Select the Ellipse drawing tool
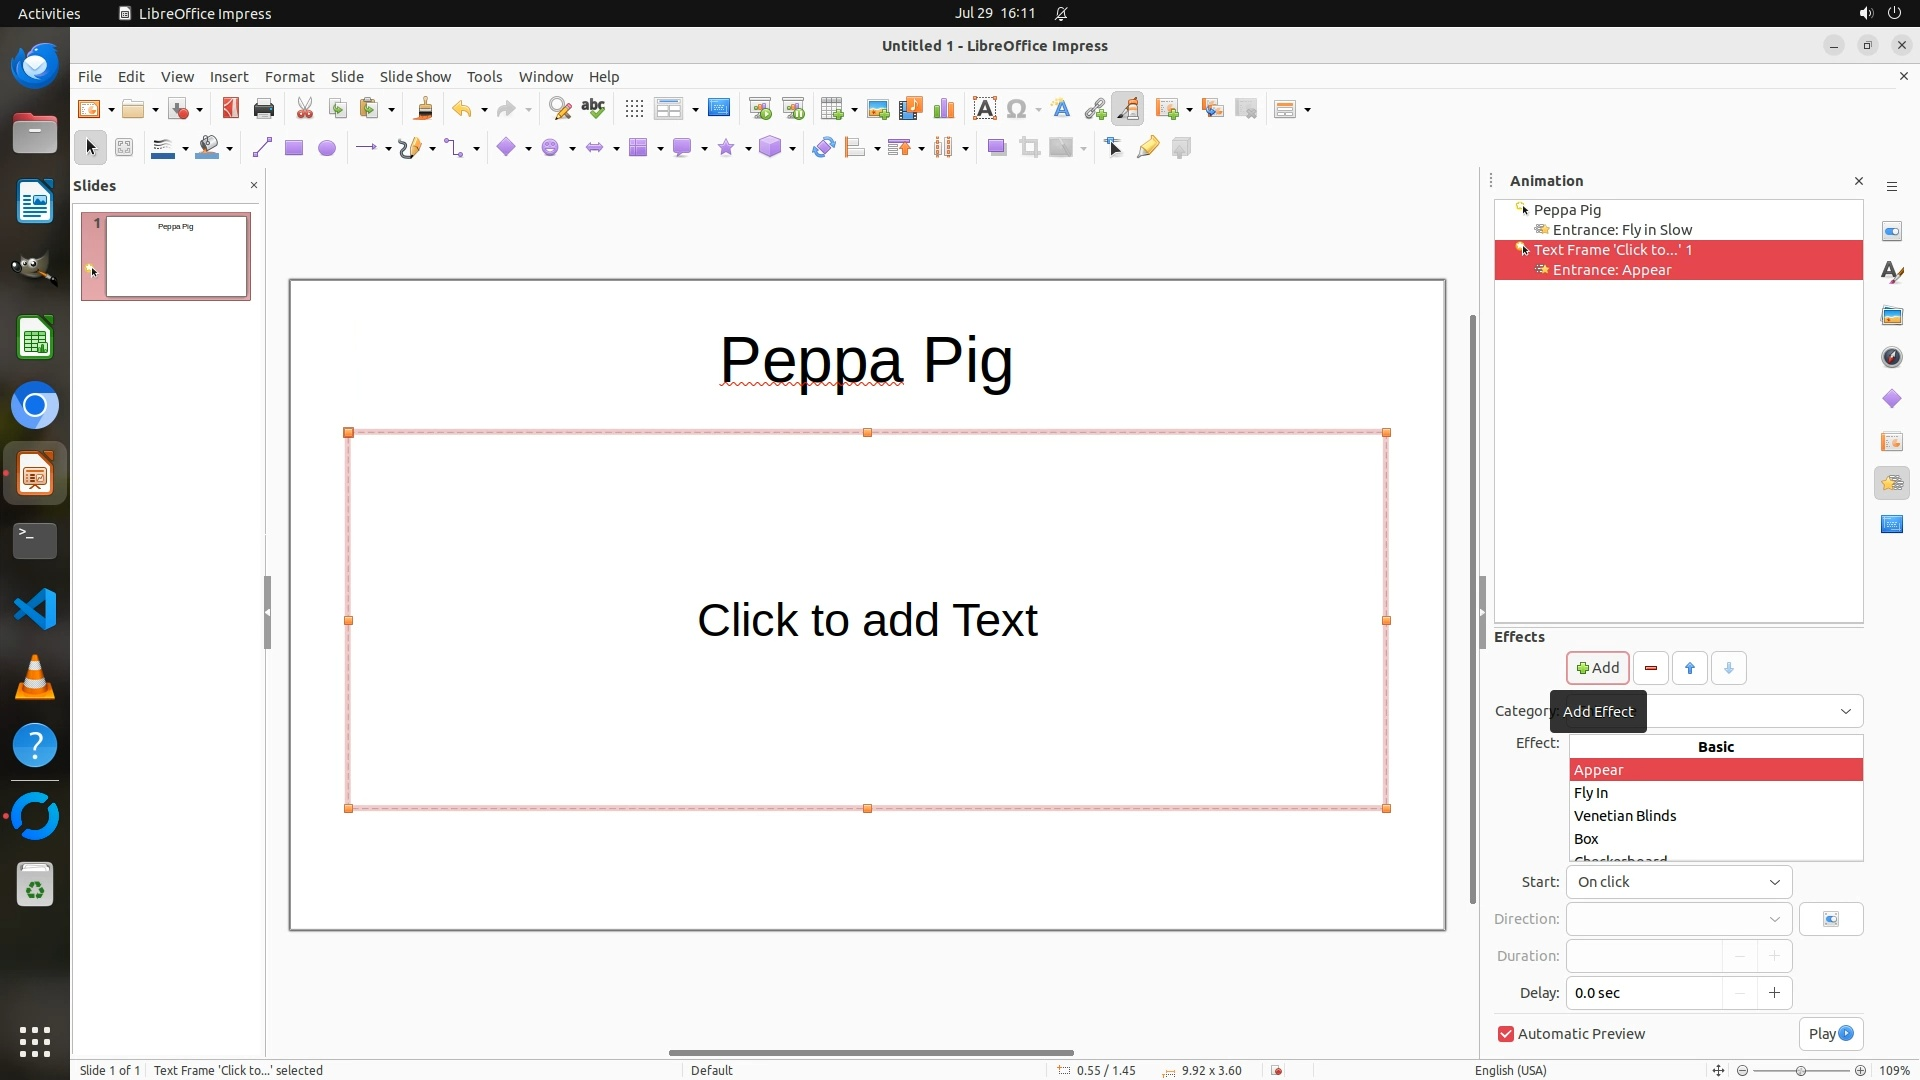 (326, 148)
